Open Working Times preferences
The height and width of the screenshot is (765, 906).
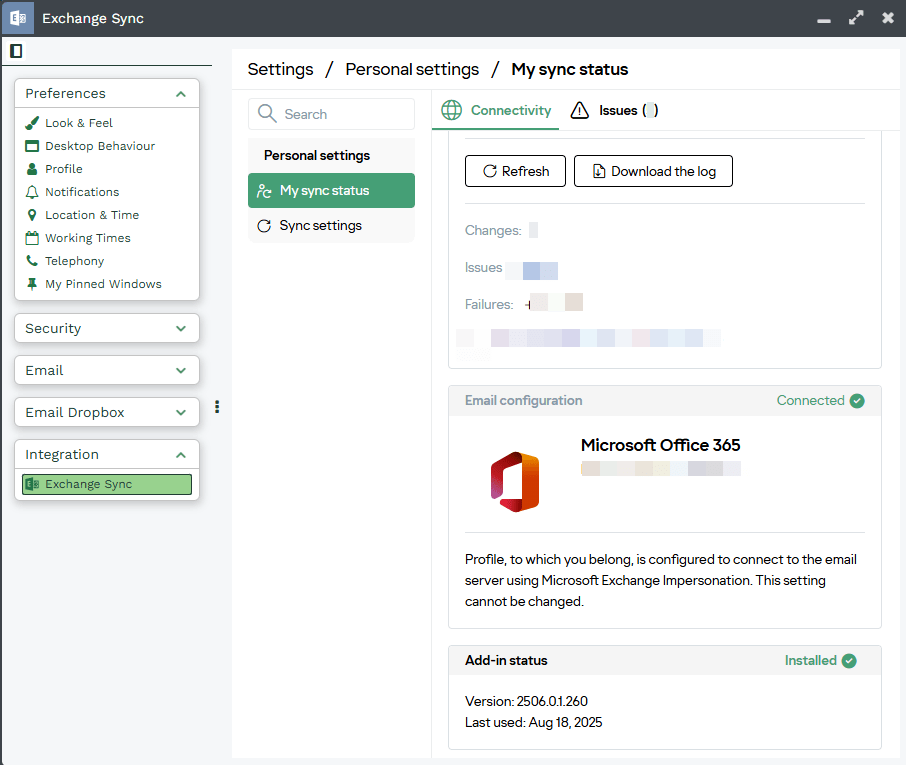click(88, 237)
